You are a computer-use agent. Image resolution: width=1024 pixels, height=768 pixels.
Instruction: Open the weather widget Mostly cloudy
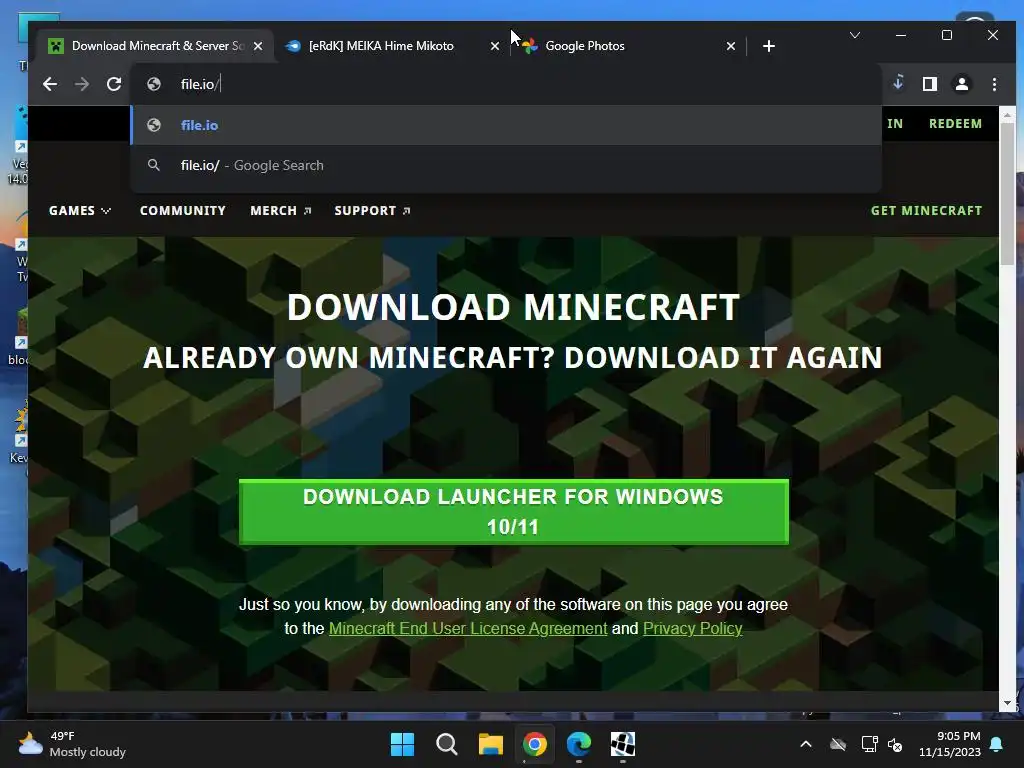pos(72,744)
